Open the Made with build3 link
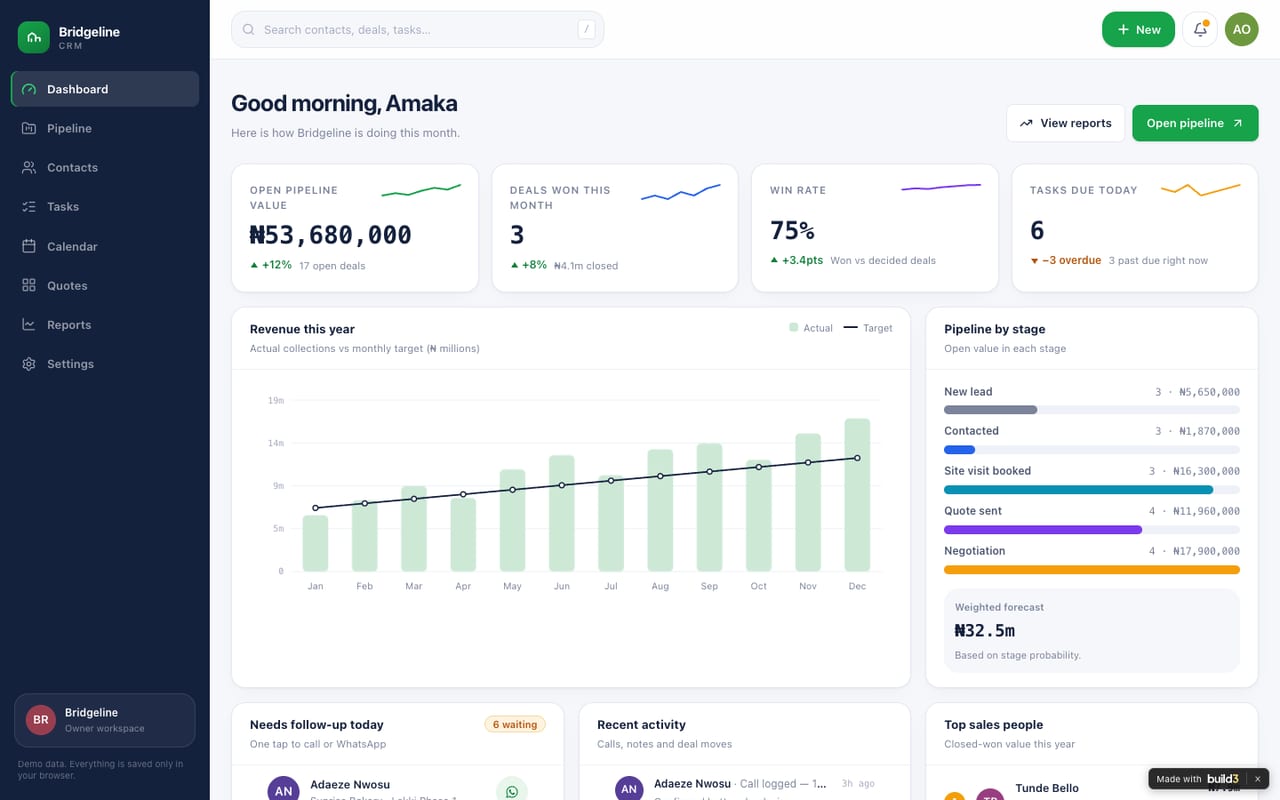Screen dimensions: 1280x800 point(1197,779)
